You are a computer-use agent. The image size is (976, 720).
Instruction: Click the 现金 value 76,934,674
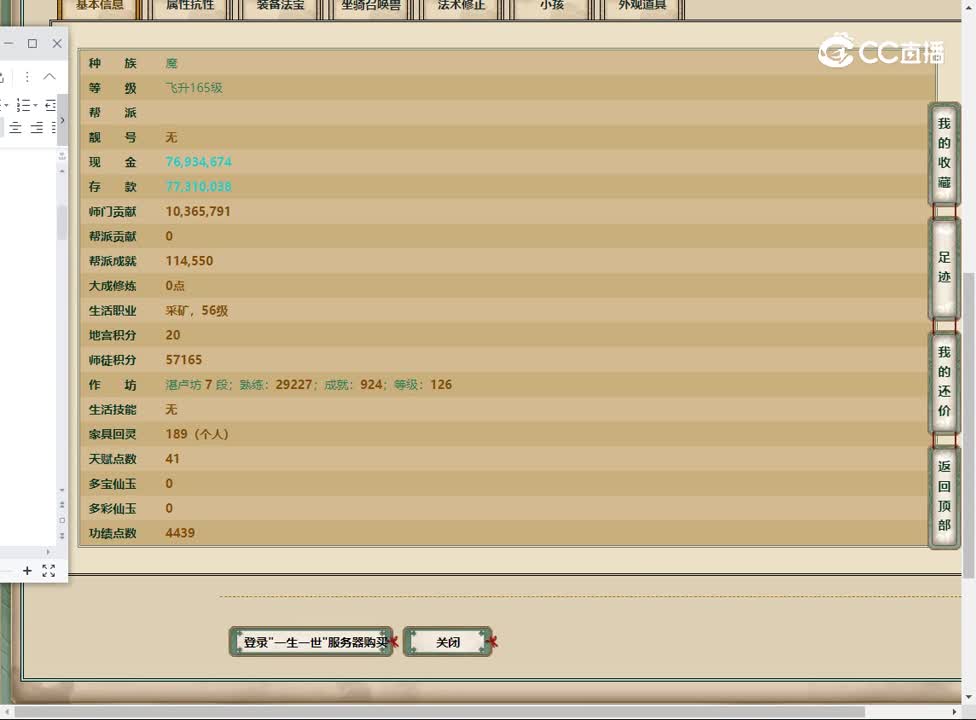pyautogui.click(x=199, y=162)
